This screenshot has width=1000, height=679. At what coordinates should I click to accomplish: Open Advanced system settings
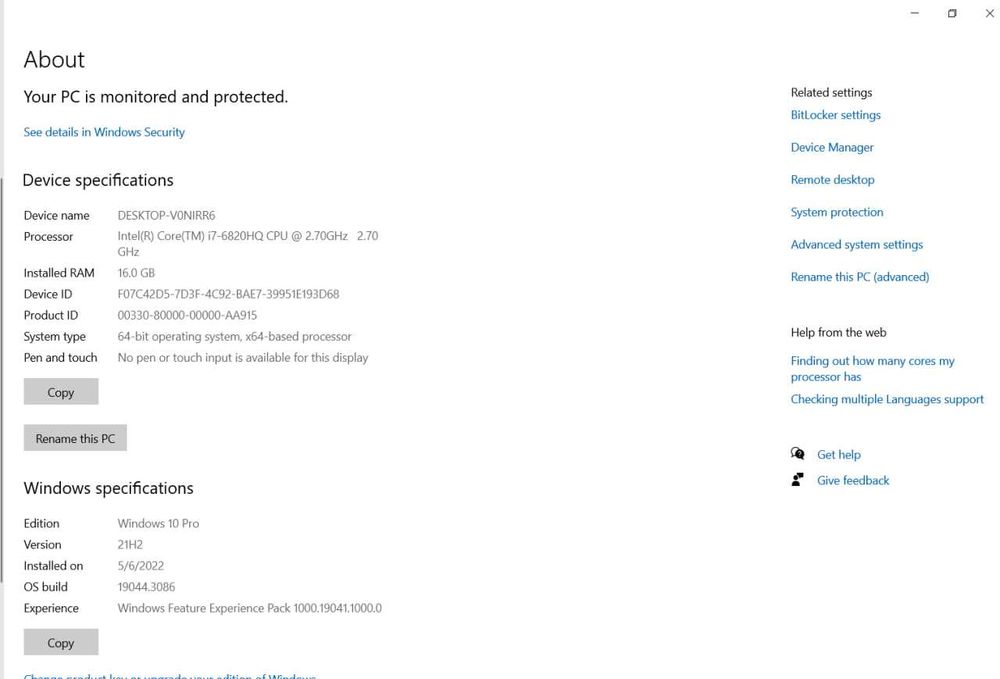[856, 245]
